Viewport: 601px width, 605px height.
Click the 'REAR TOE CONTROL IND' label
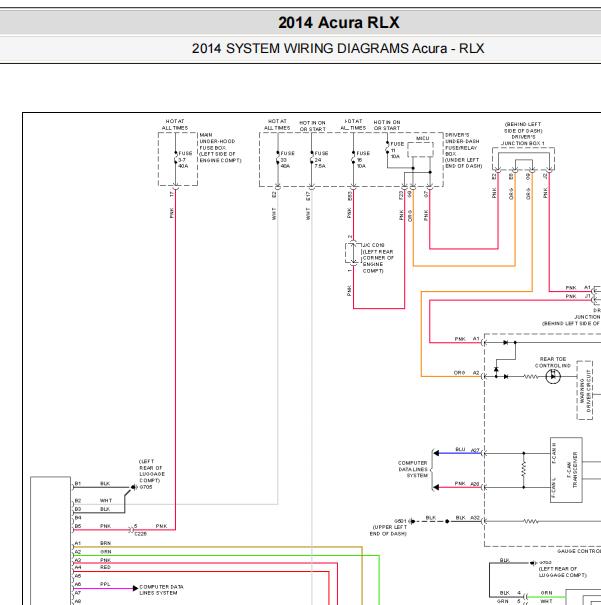pos(553,362)
